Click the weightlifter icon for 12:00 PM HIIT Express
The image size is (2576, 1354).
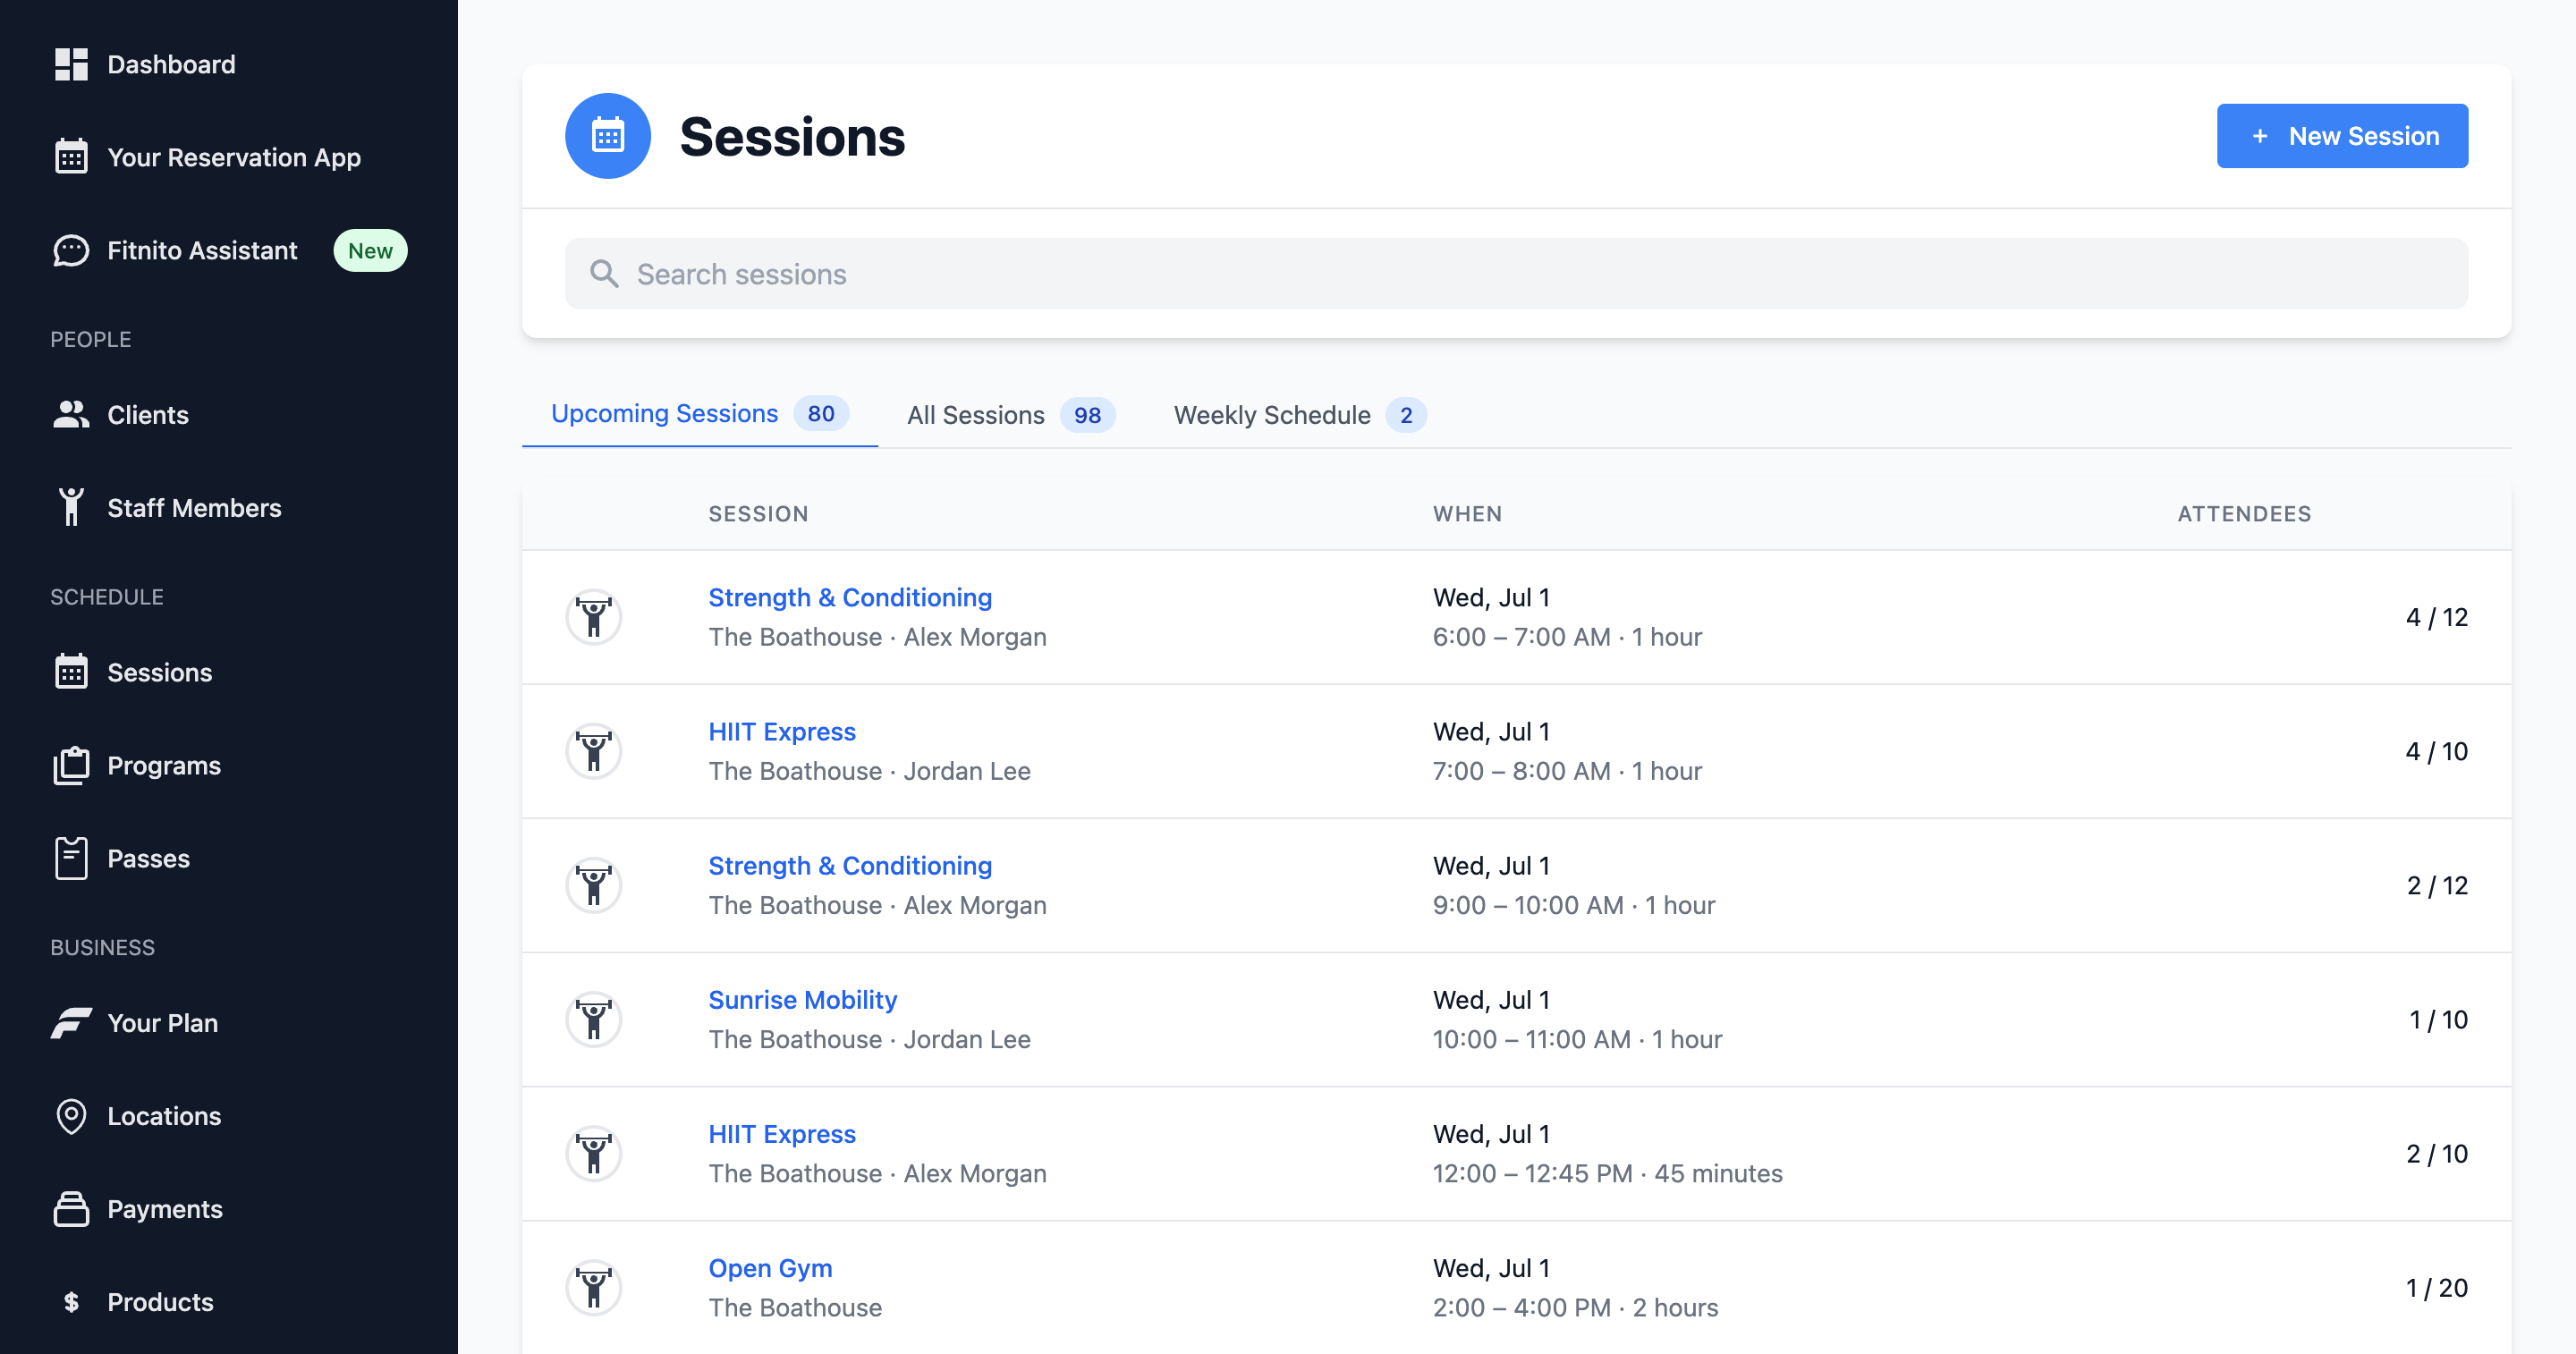coord(594,1153)
